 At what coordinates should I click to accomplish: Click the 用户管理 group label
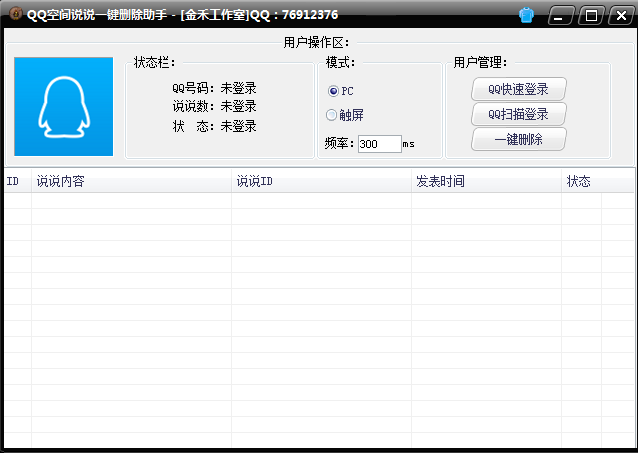click(x=481, y=62)
